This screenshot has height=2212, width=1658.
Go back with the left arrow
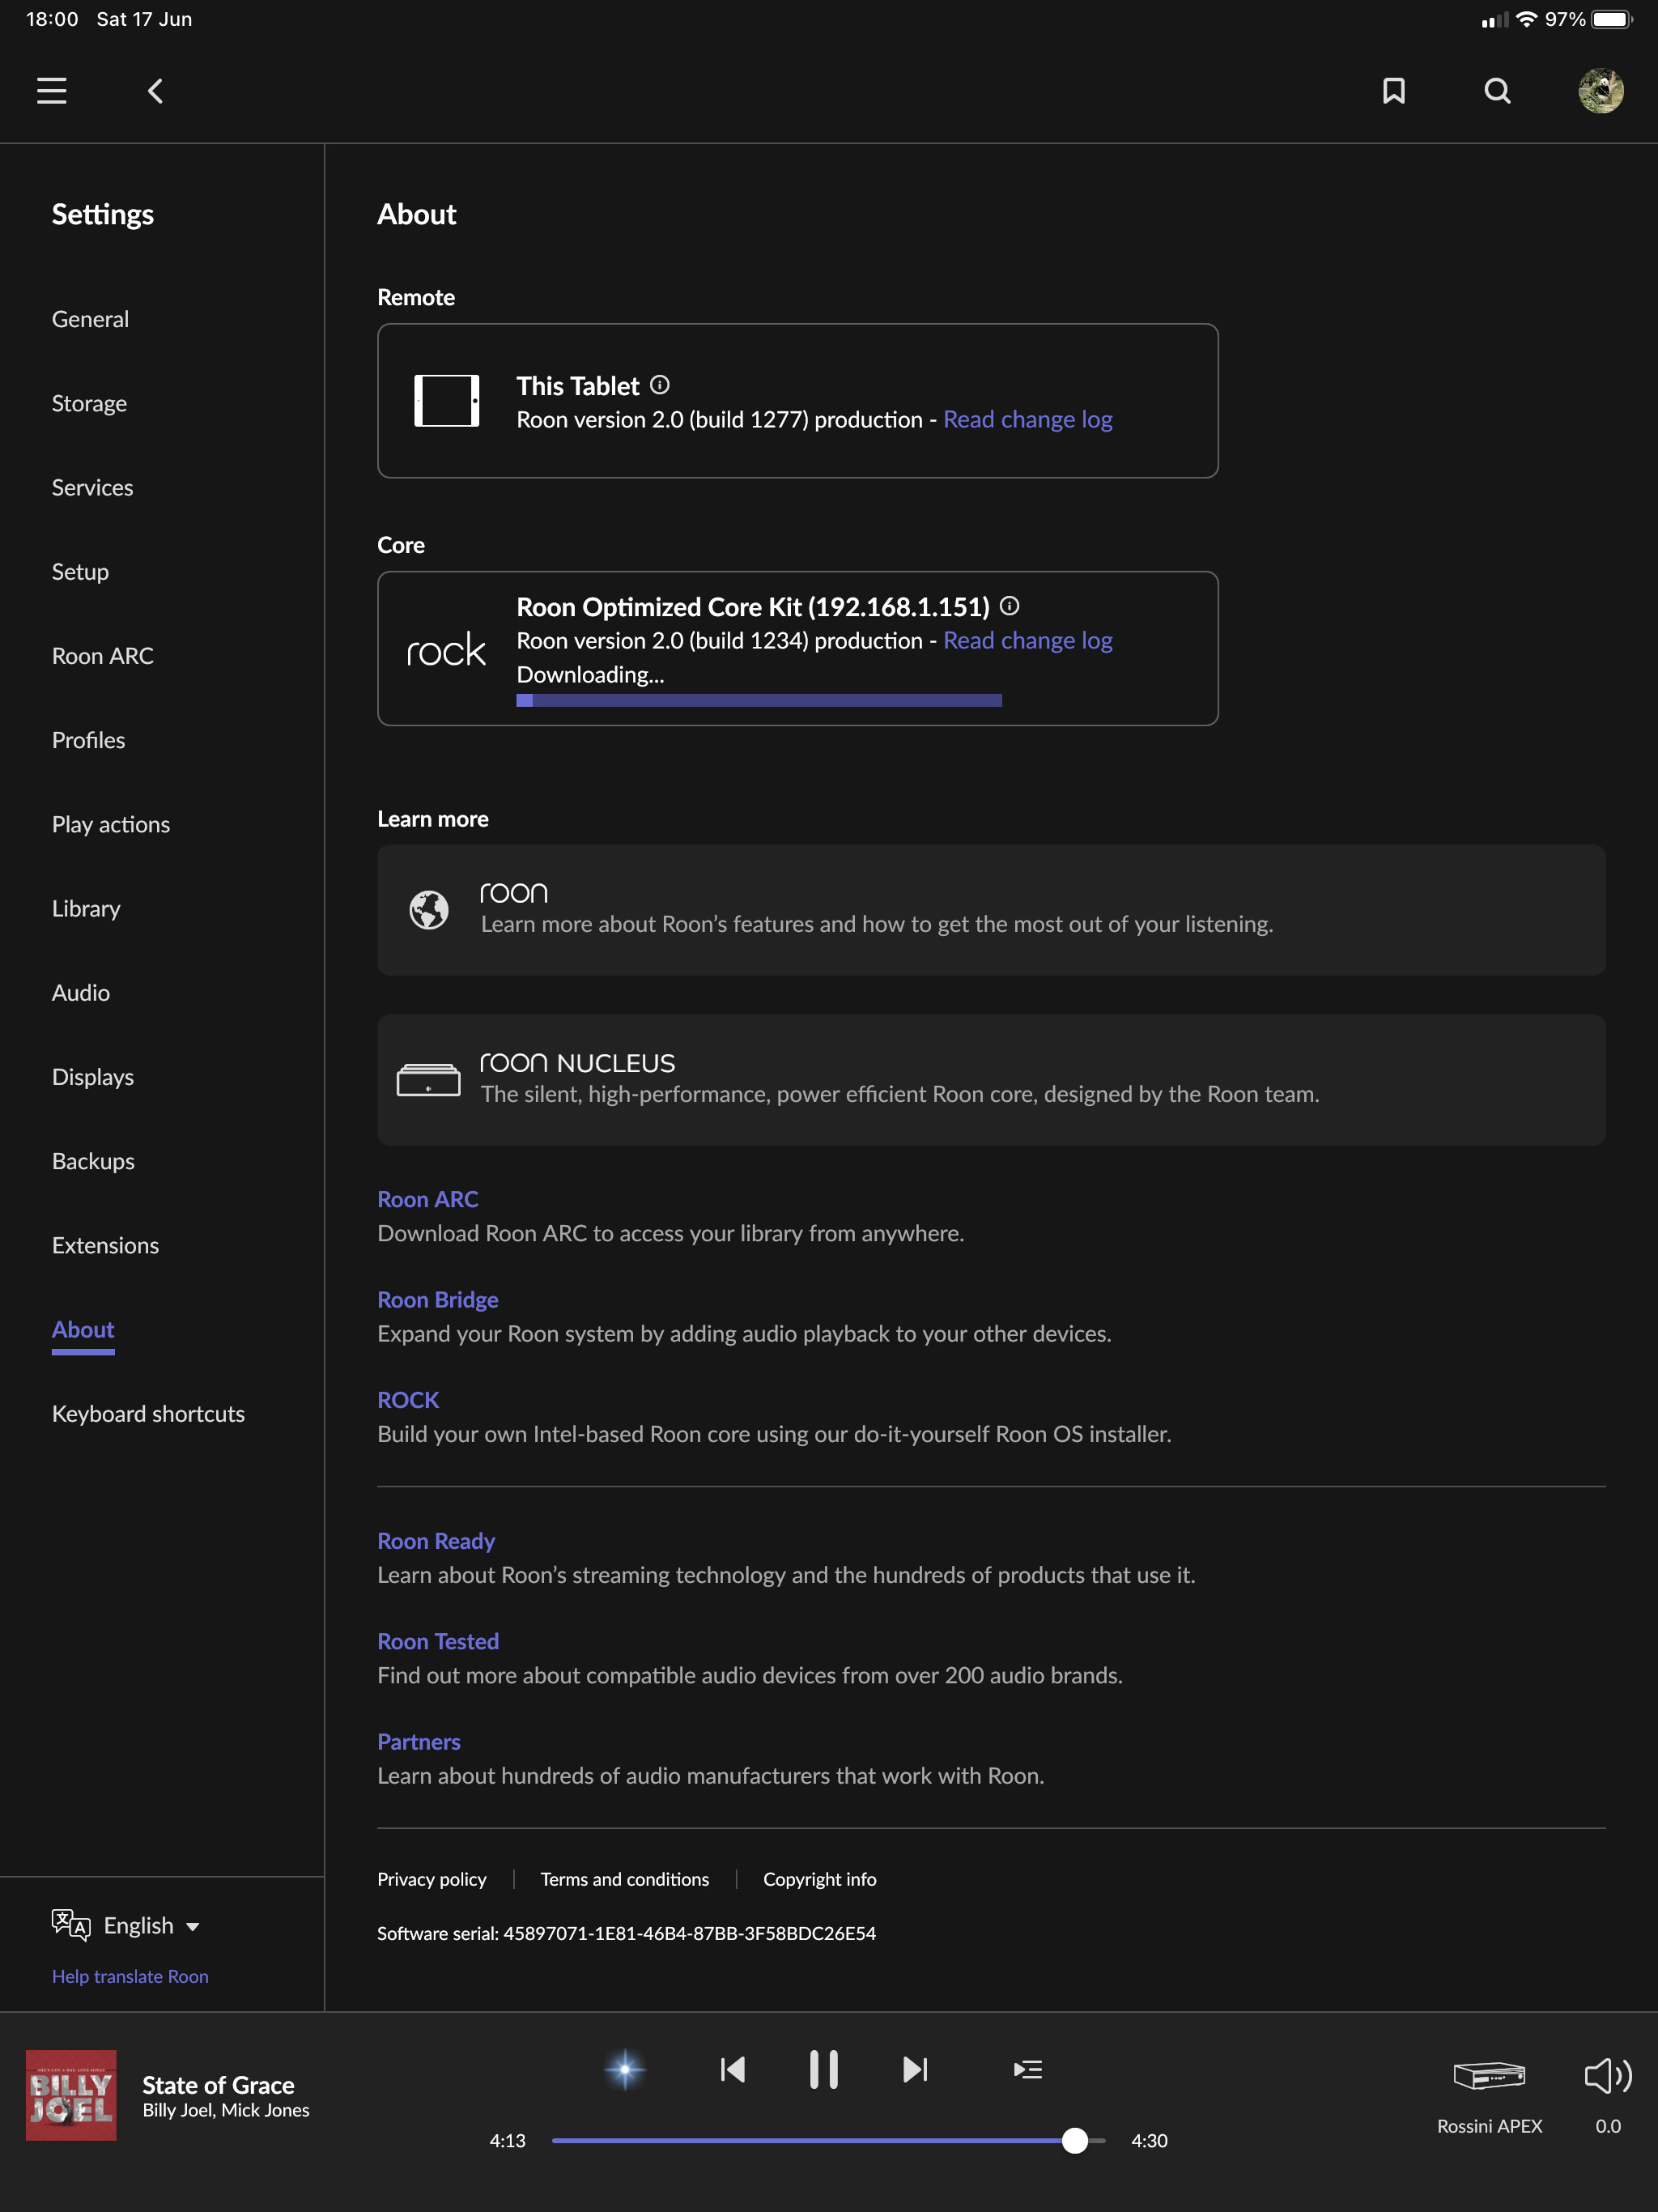tap(155, 91)
